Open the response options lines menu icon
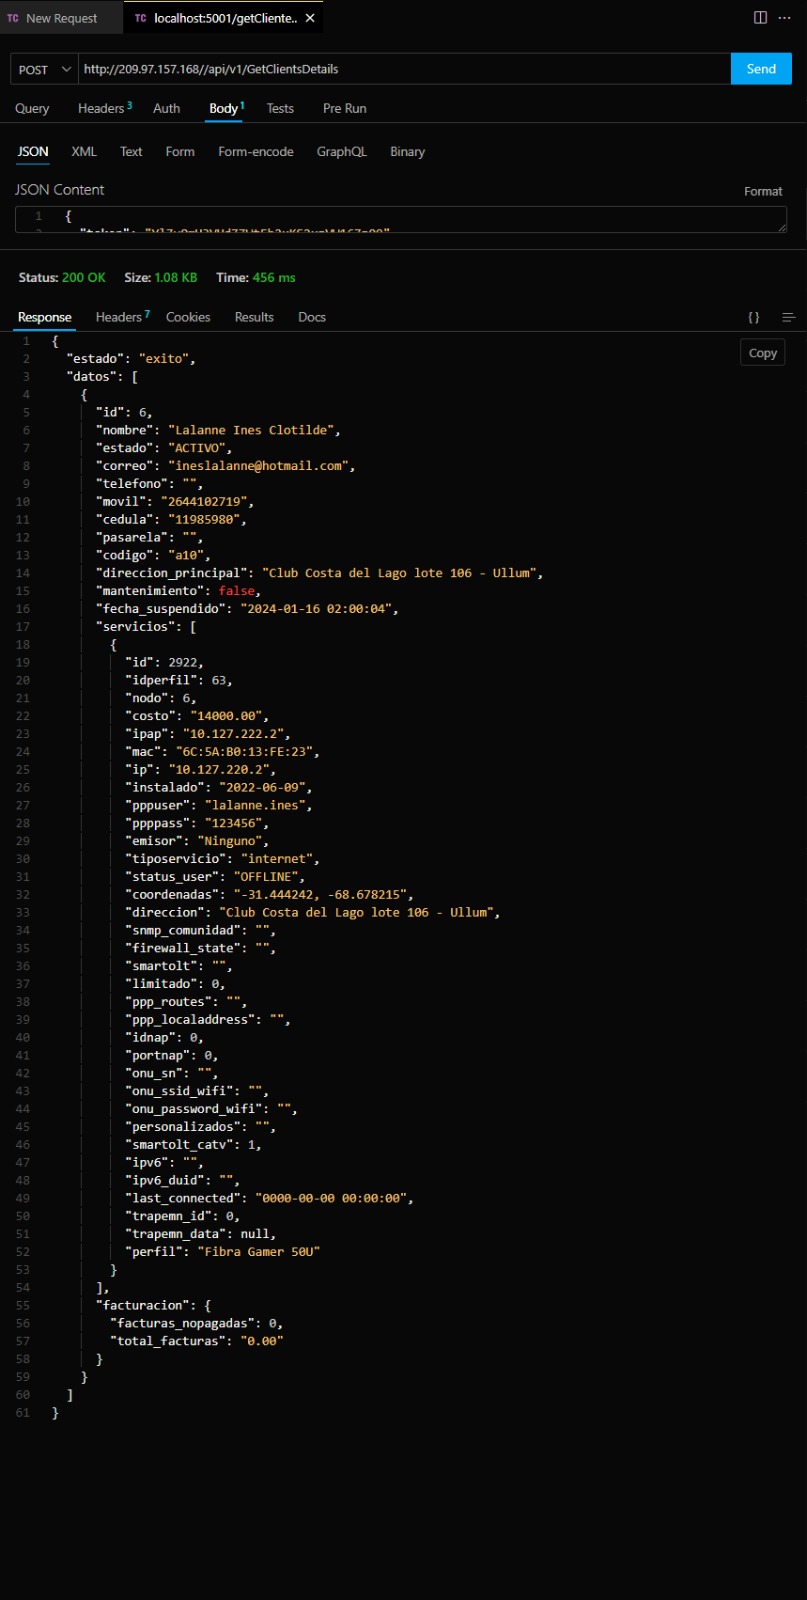The height and width of the screenshot is (1600, 807). point(788,317)
